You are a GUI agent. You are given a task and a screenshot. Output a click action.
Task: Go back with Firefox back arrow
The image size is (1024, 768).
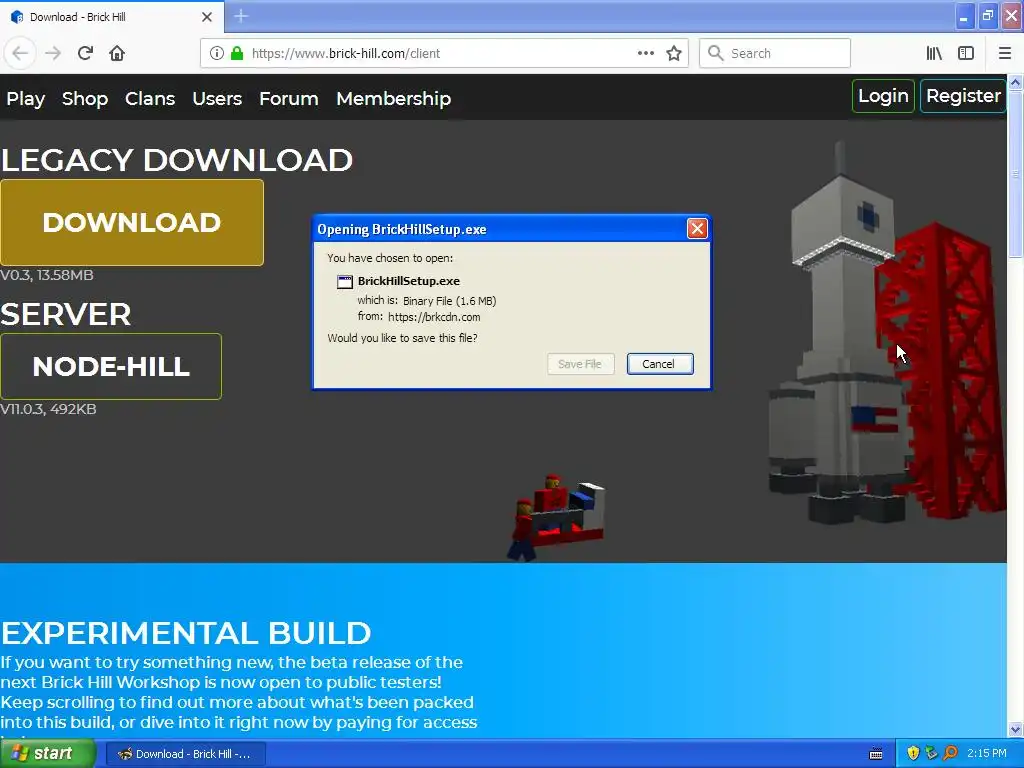[20, 53]
